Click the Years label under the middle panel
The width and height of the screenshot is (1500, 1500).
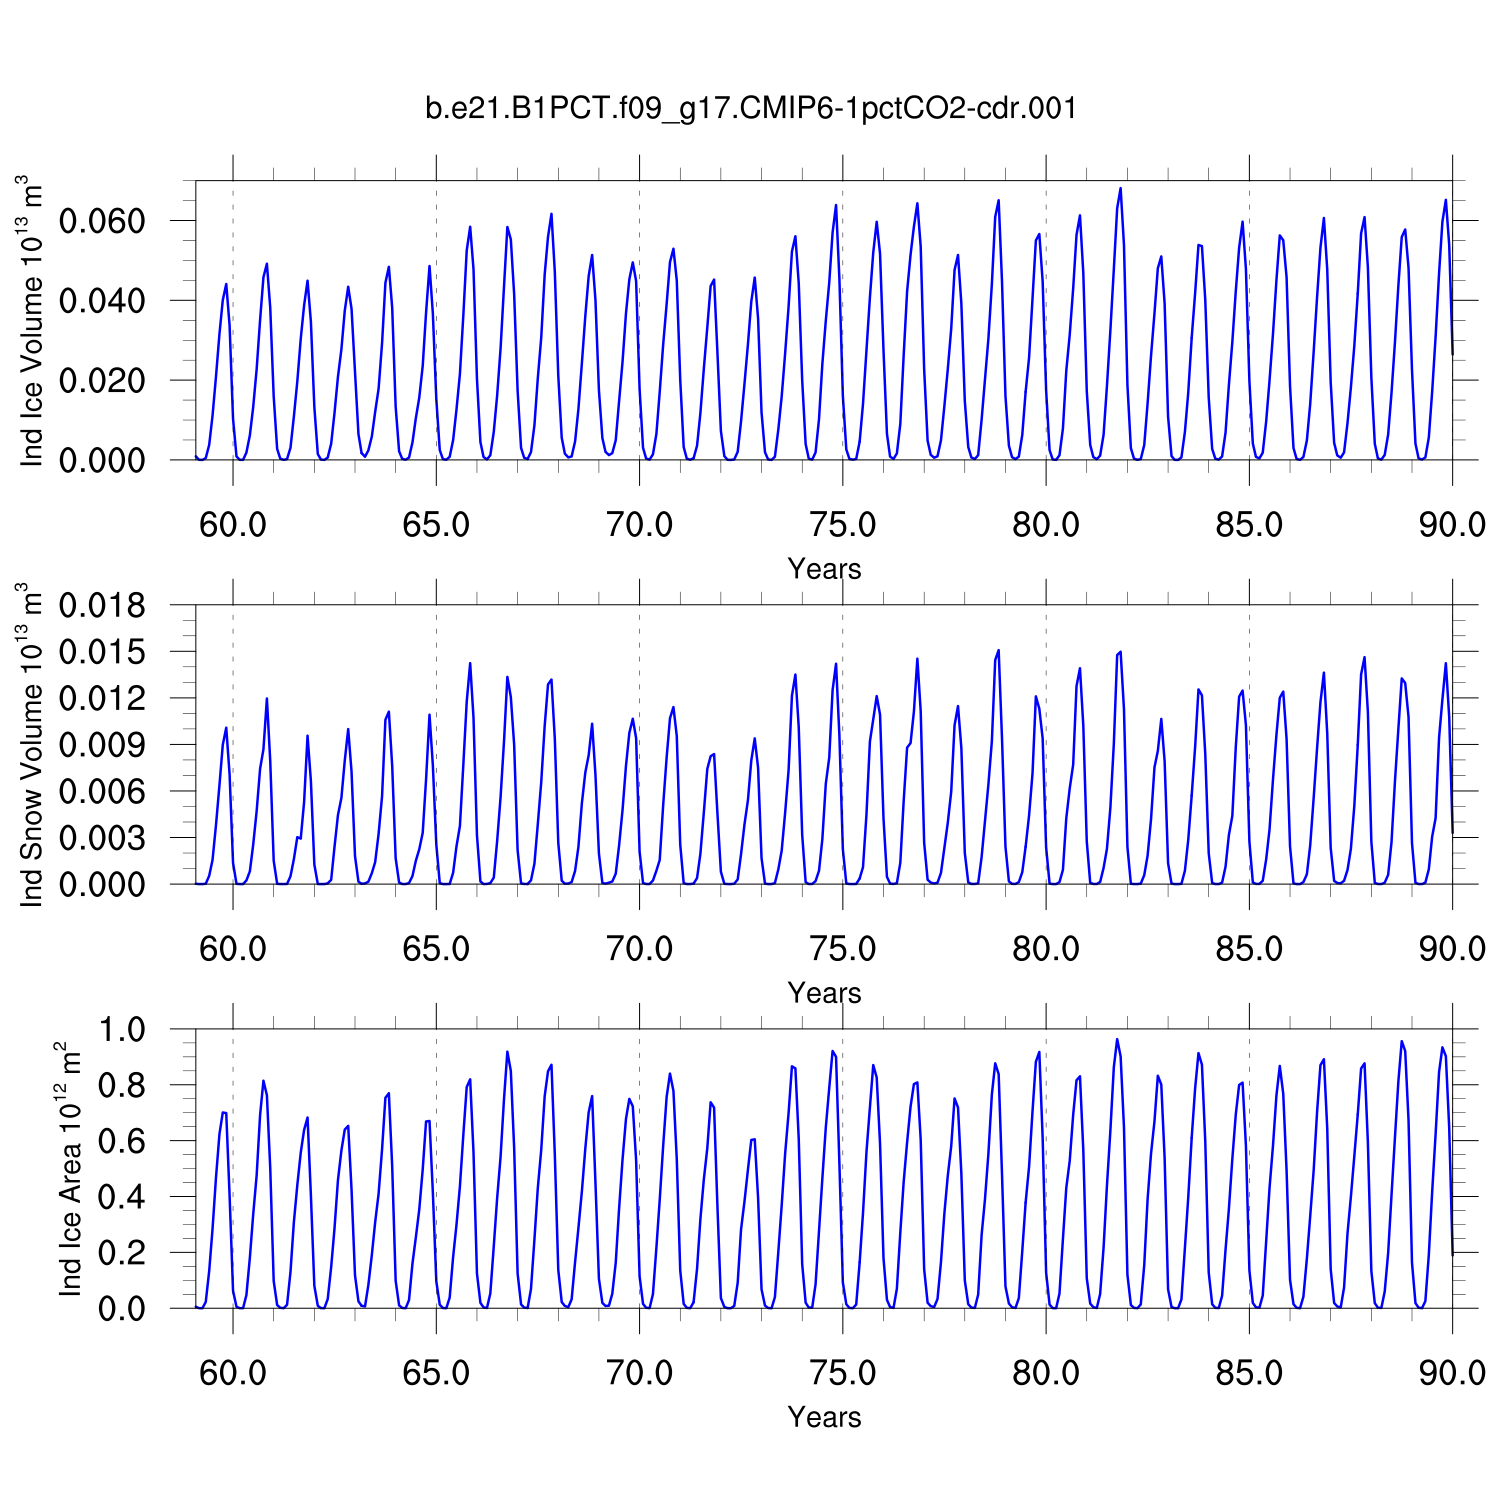[x=824, y=993]
